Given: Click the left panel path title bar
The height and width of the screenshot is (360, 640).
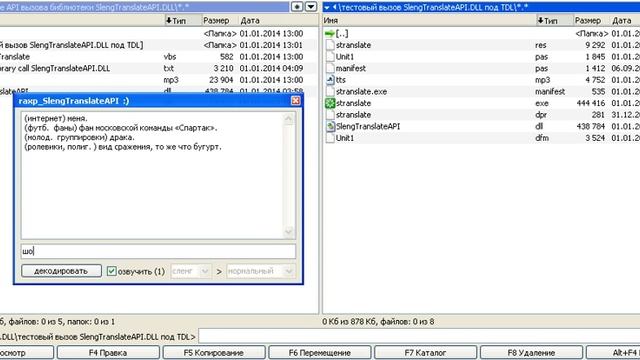Looking at the screenshot, I should click(144, 7).
